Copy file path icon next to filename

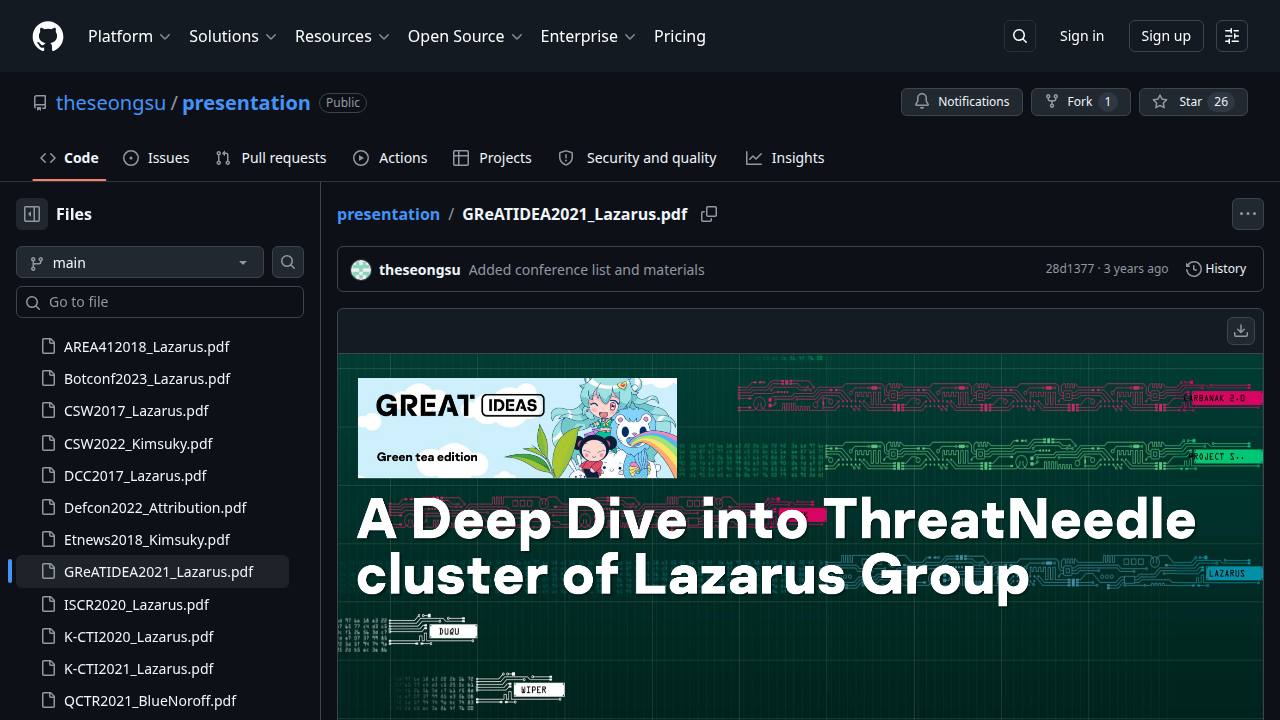click(709, 214)
